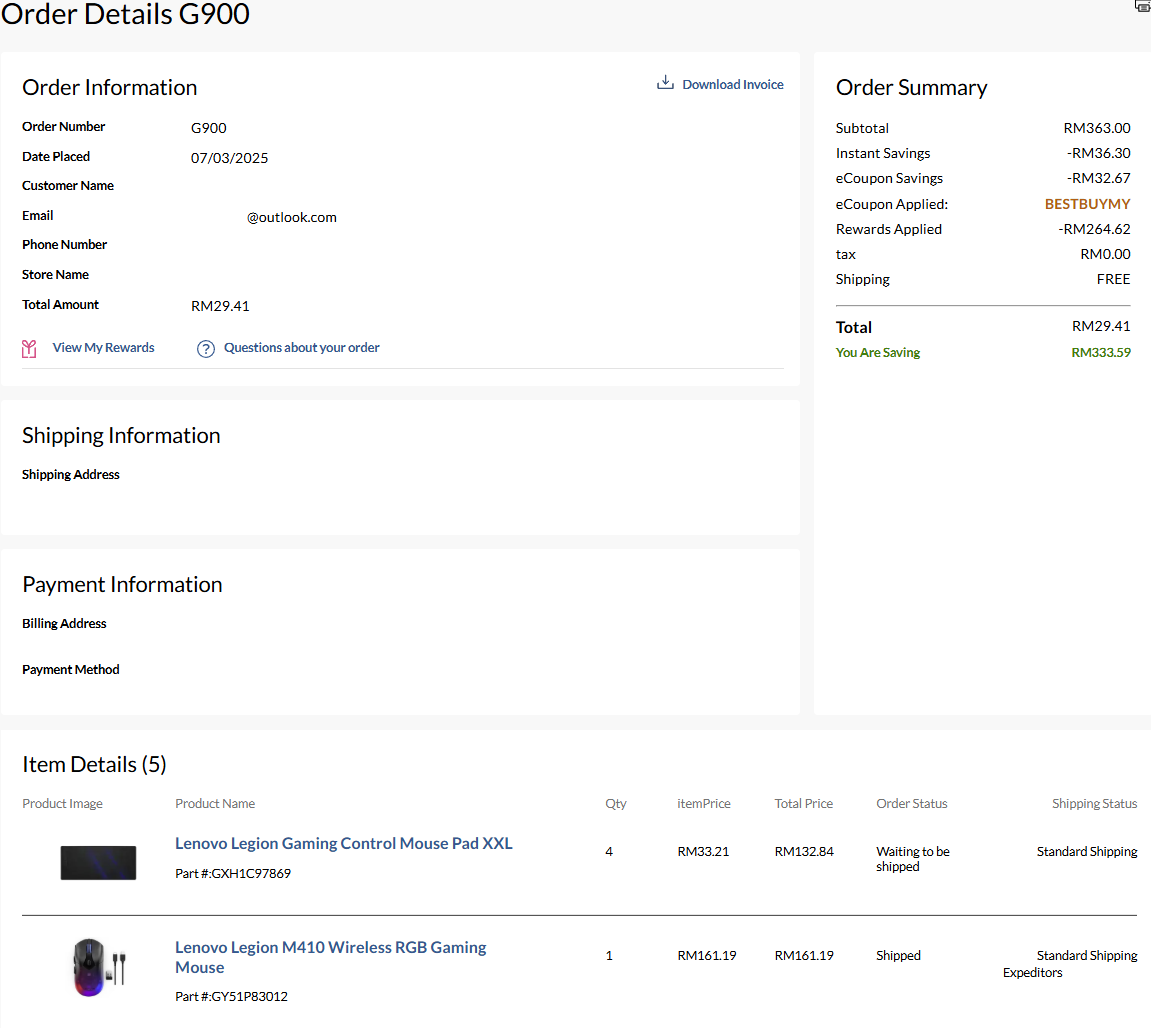Viewport: 1151px width, 1028px height.
Task: Click the You Are Saving amount RM333.59
Action: point(1100,353)
